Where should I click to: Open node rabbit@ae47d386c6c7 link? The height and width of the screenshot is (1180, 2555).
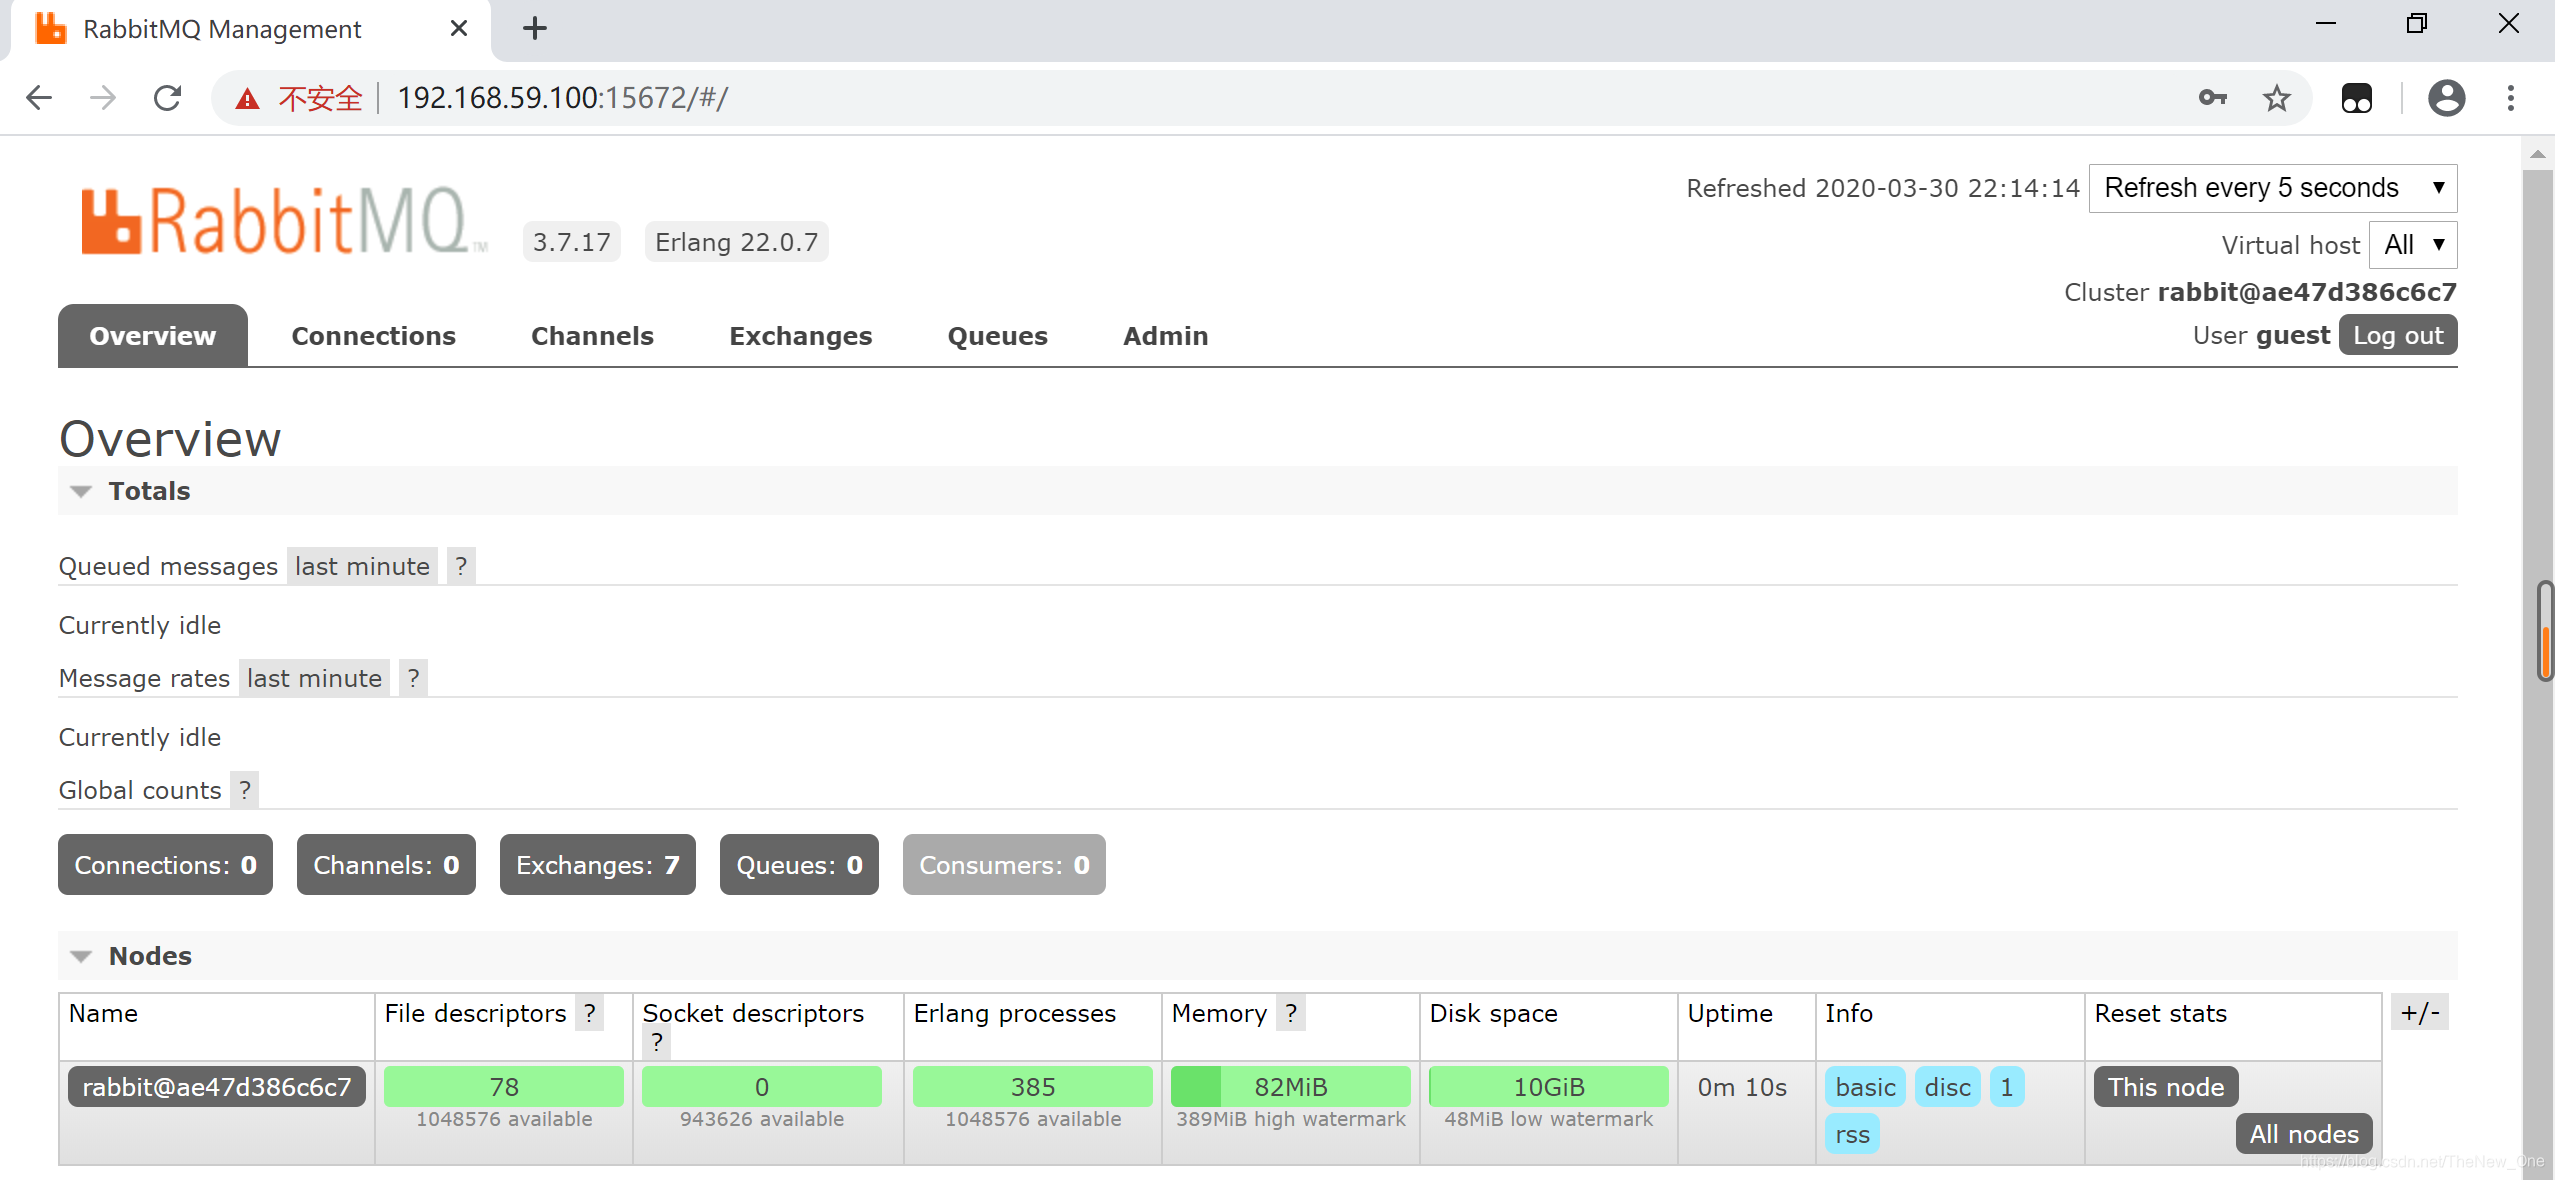pos(217,1087)
